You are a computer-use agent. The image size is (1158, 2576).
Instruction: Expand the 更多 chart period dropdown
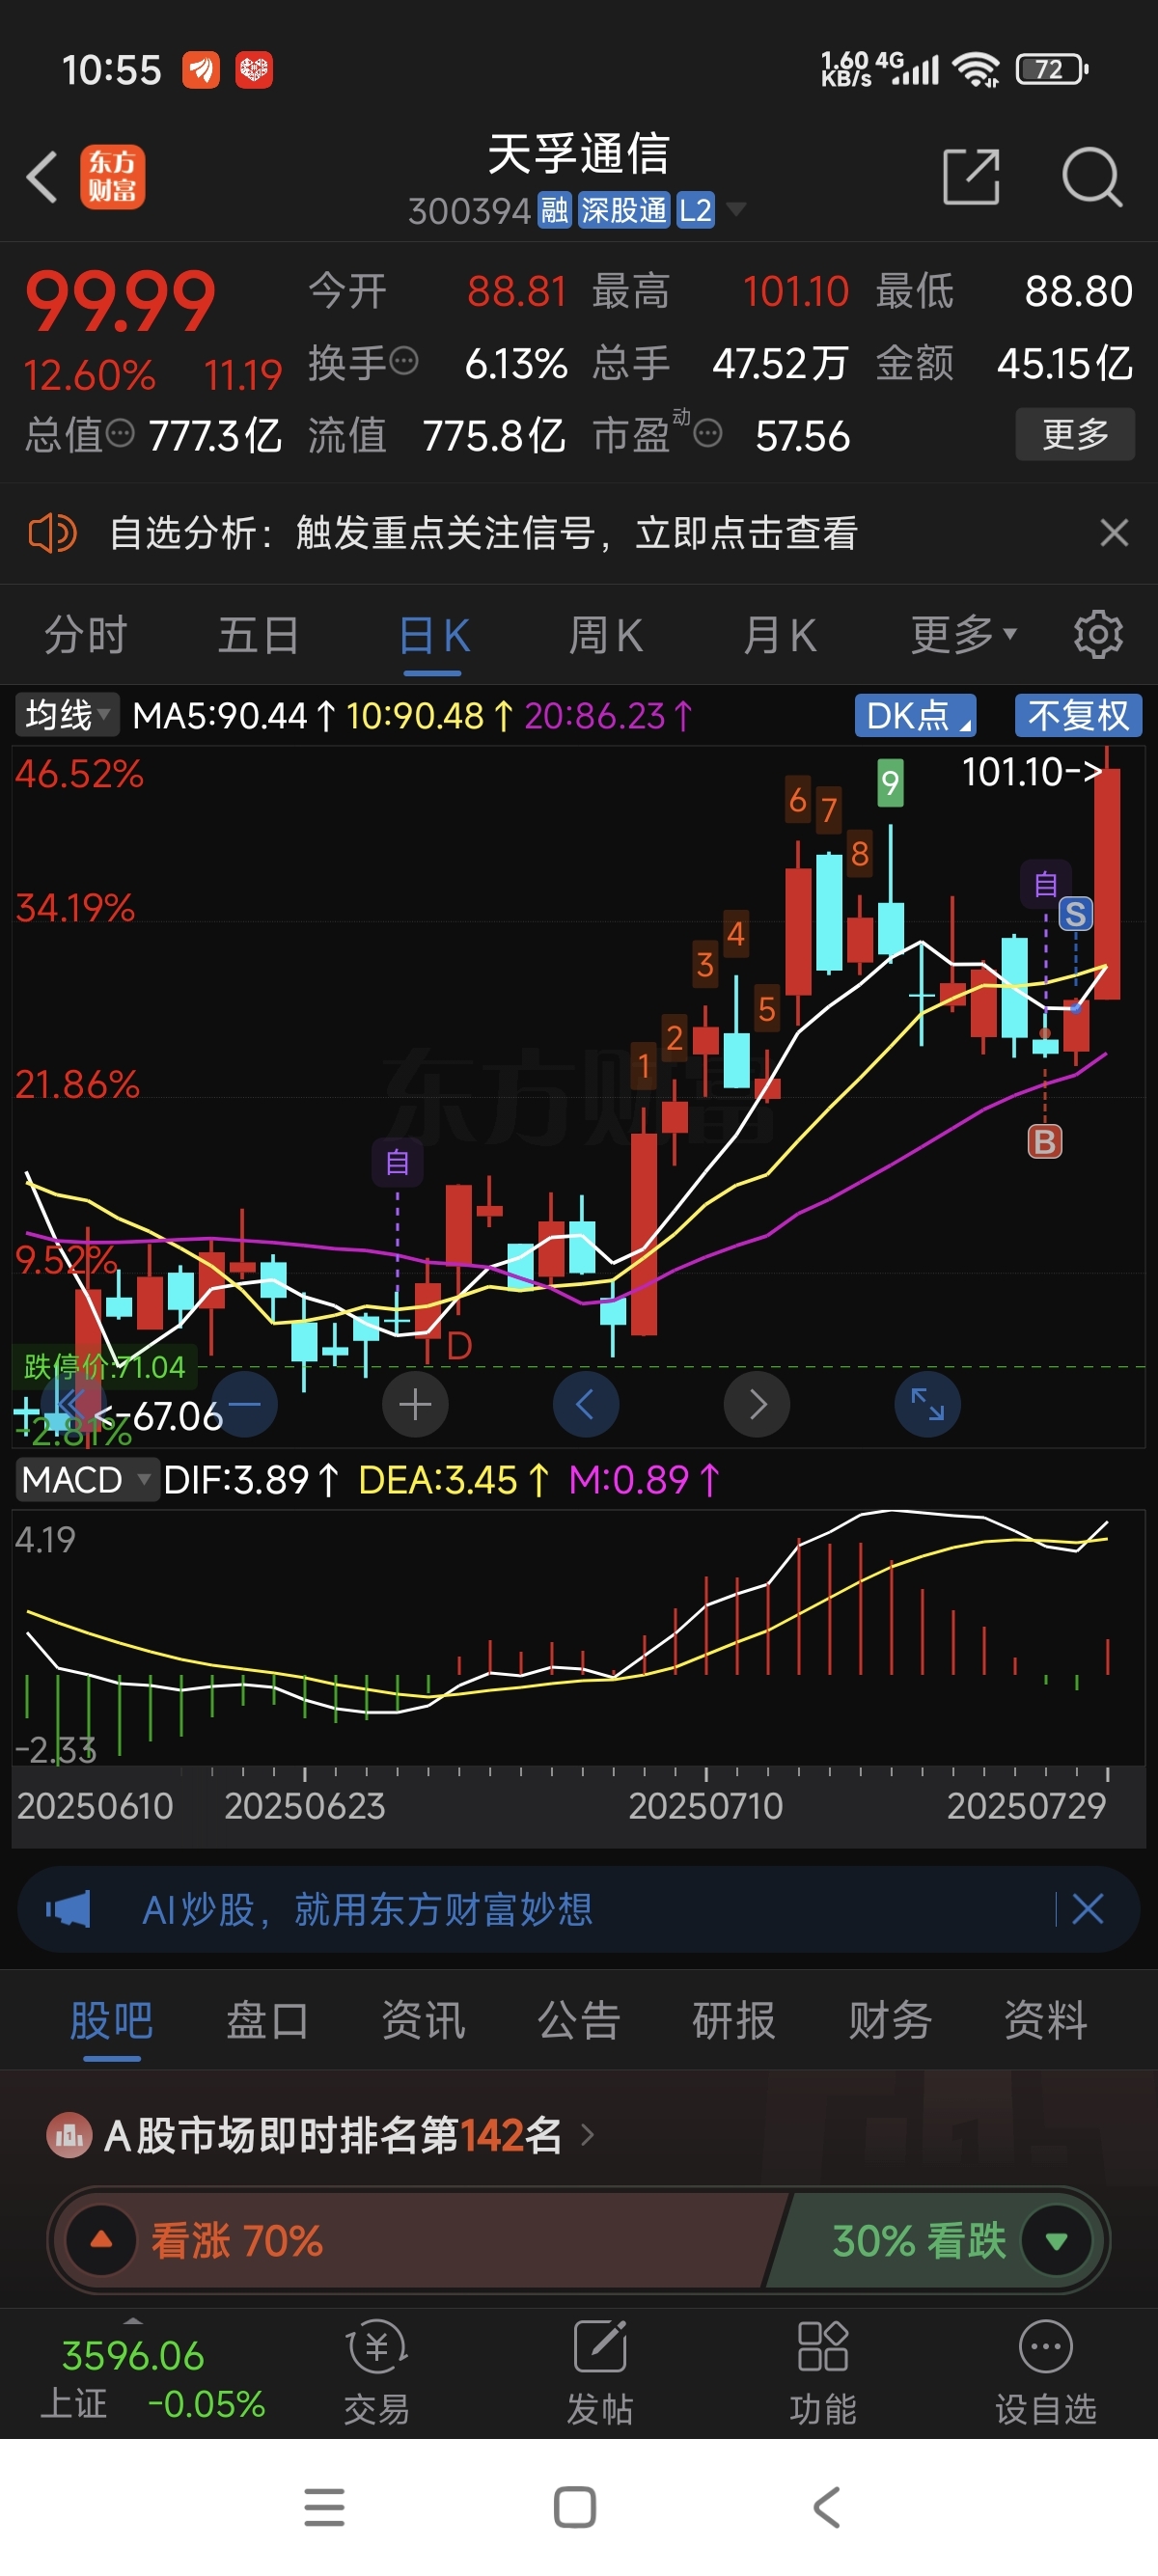[964, 634]
